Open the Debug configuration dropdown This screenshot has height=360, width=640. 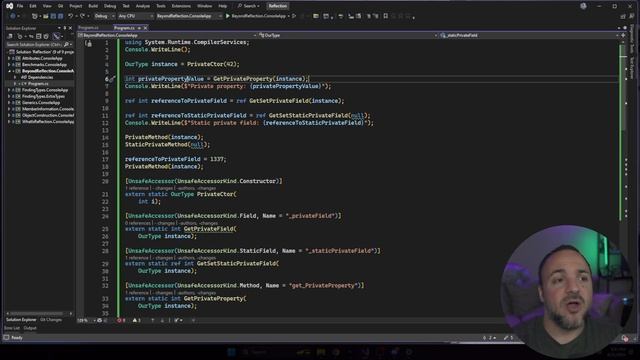(104, 16)
